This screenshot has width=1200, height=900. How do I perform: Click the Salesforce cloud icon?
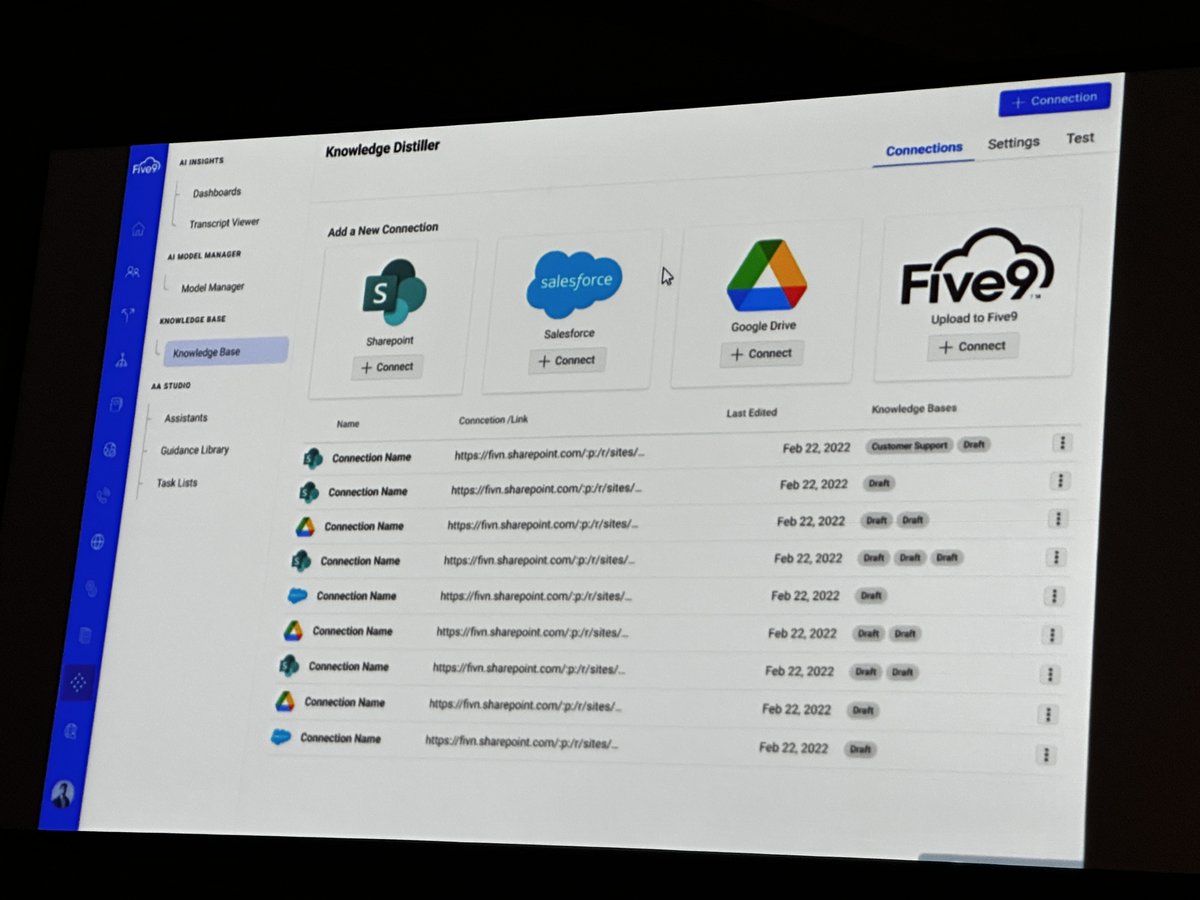coord(574,281)
